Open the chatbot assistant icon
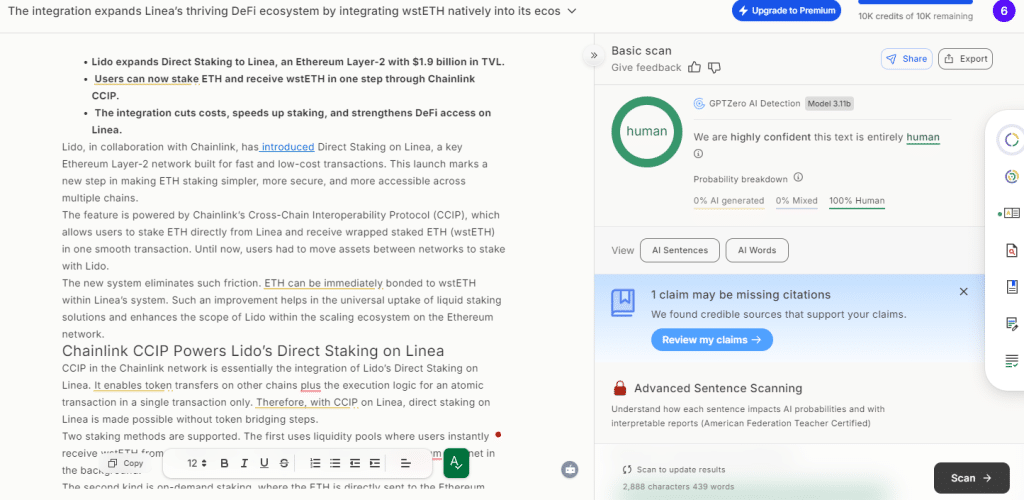 pos(570,468)
